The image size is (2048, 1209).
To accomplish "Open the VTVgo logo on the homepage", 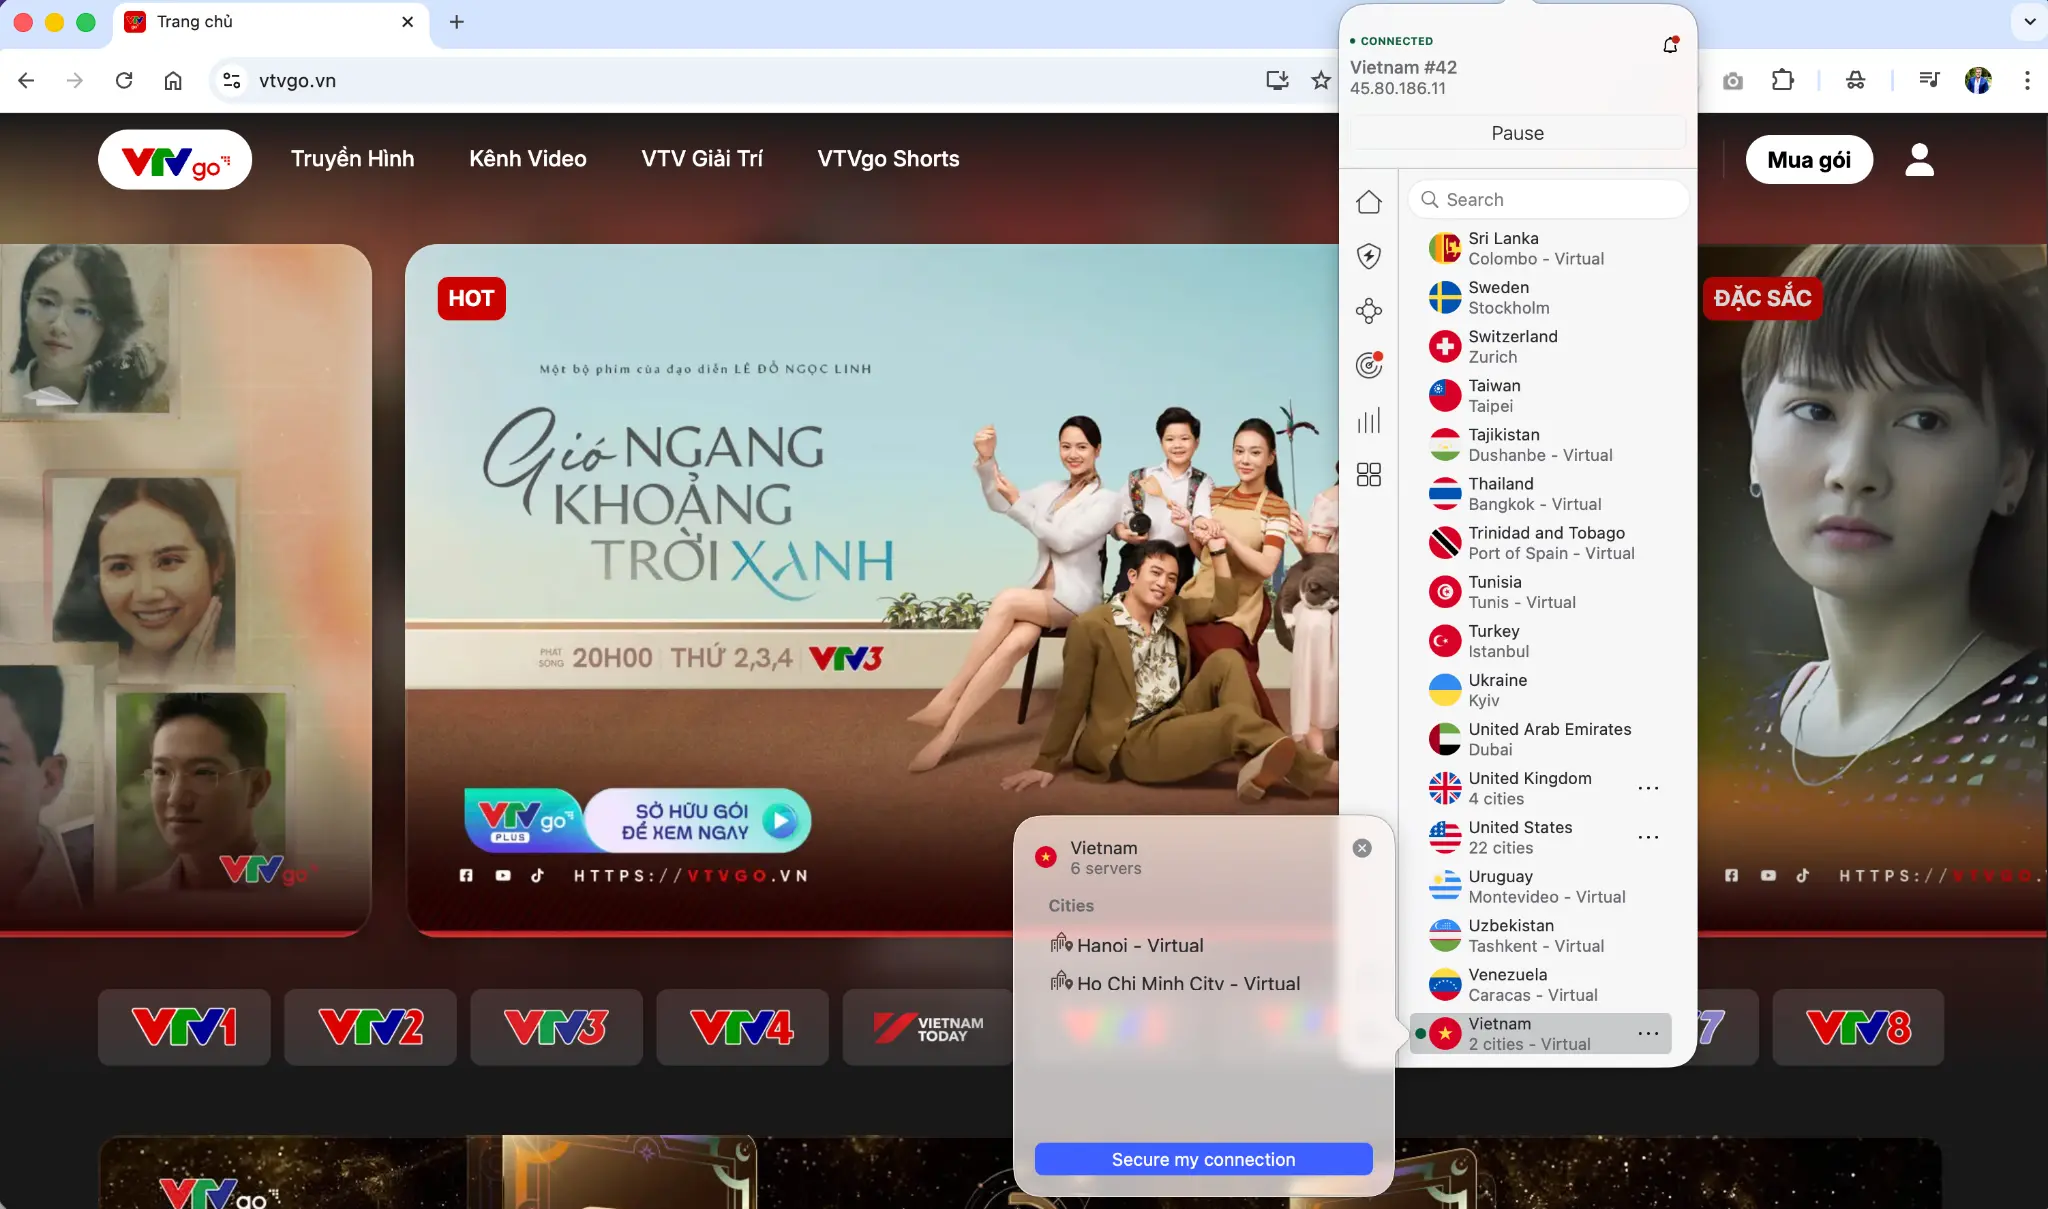I will click(x=176, y=158).
